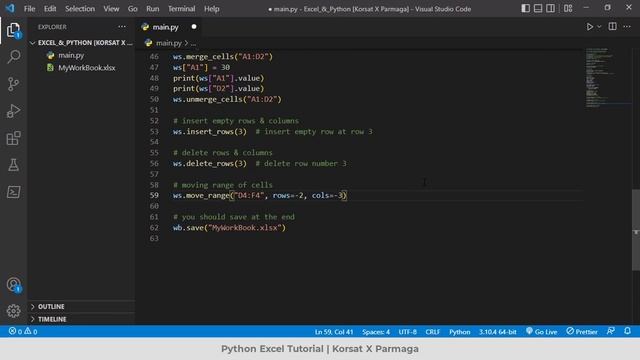Collapse the EXCEL_&_PYTHON folder section
640x360 pixels.
[82, 42]
